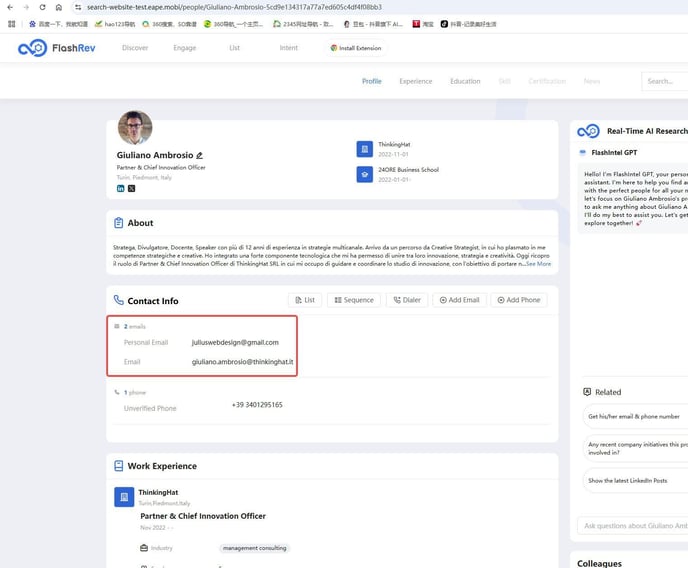Click the browser home icon
Image resolution: width=688 pixels, height=568 pixels.
(59, 7)
